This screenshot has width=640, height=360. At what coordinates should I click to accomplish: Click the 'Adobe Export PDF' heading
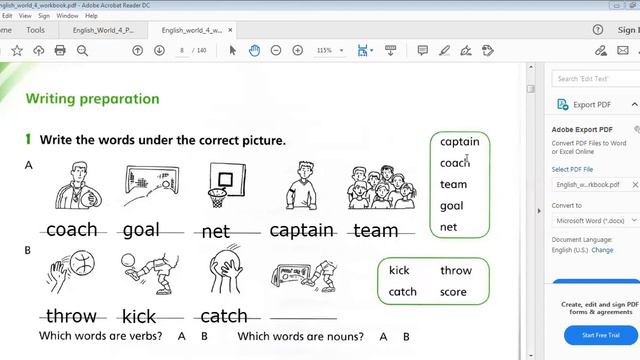click(x=582, y=130)
